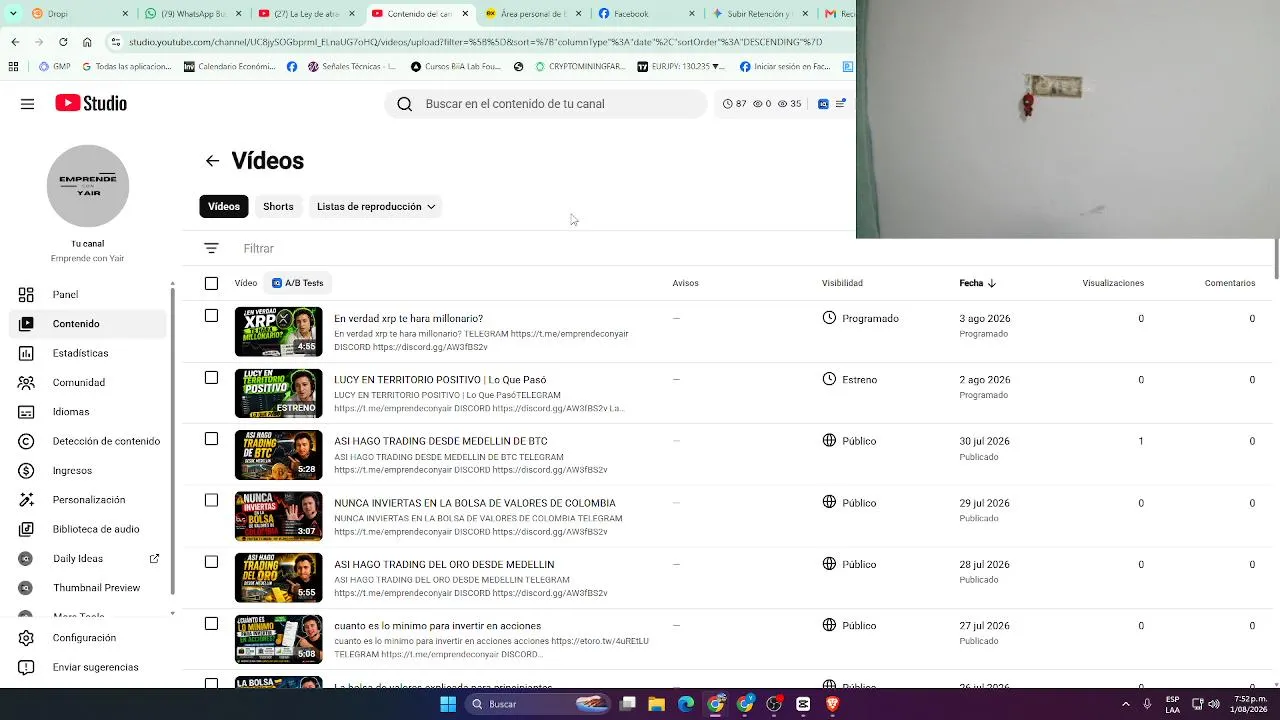The image size is (1280, 720).
Task: Open Estadísticas from the sidebar
Action: coord(88,353)
